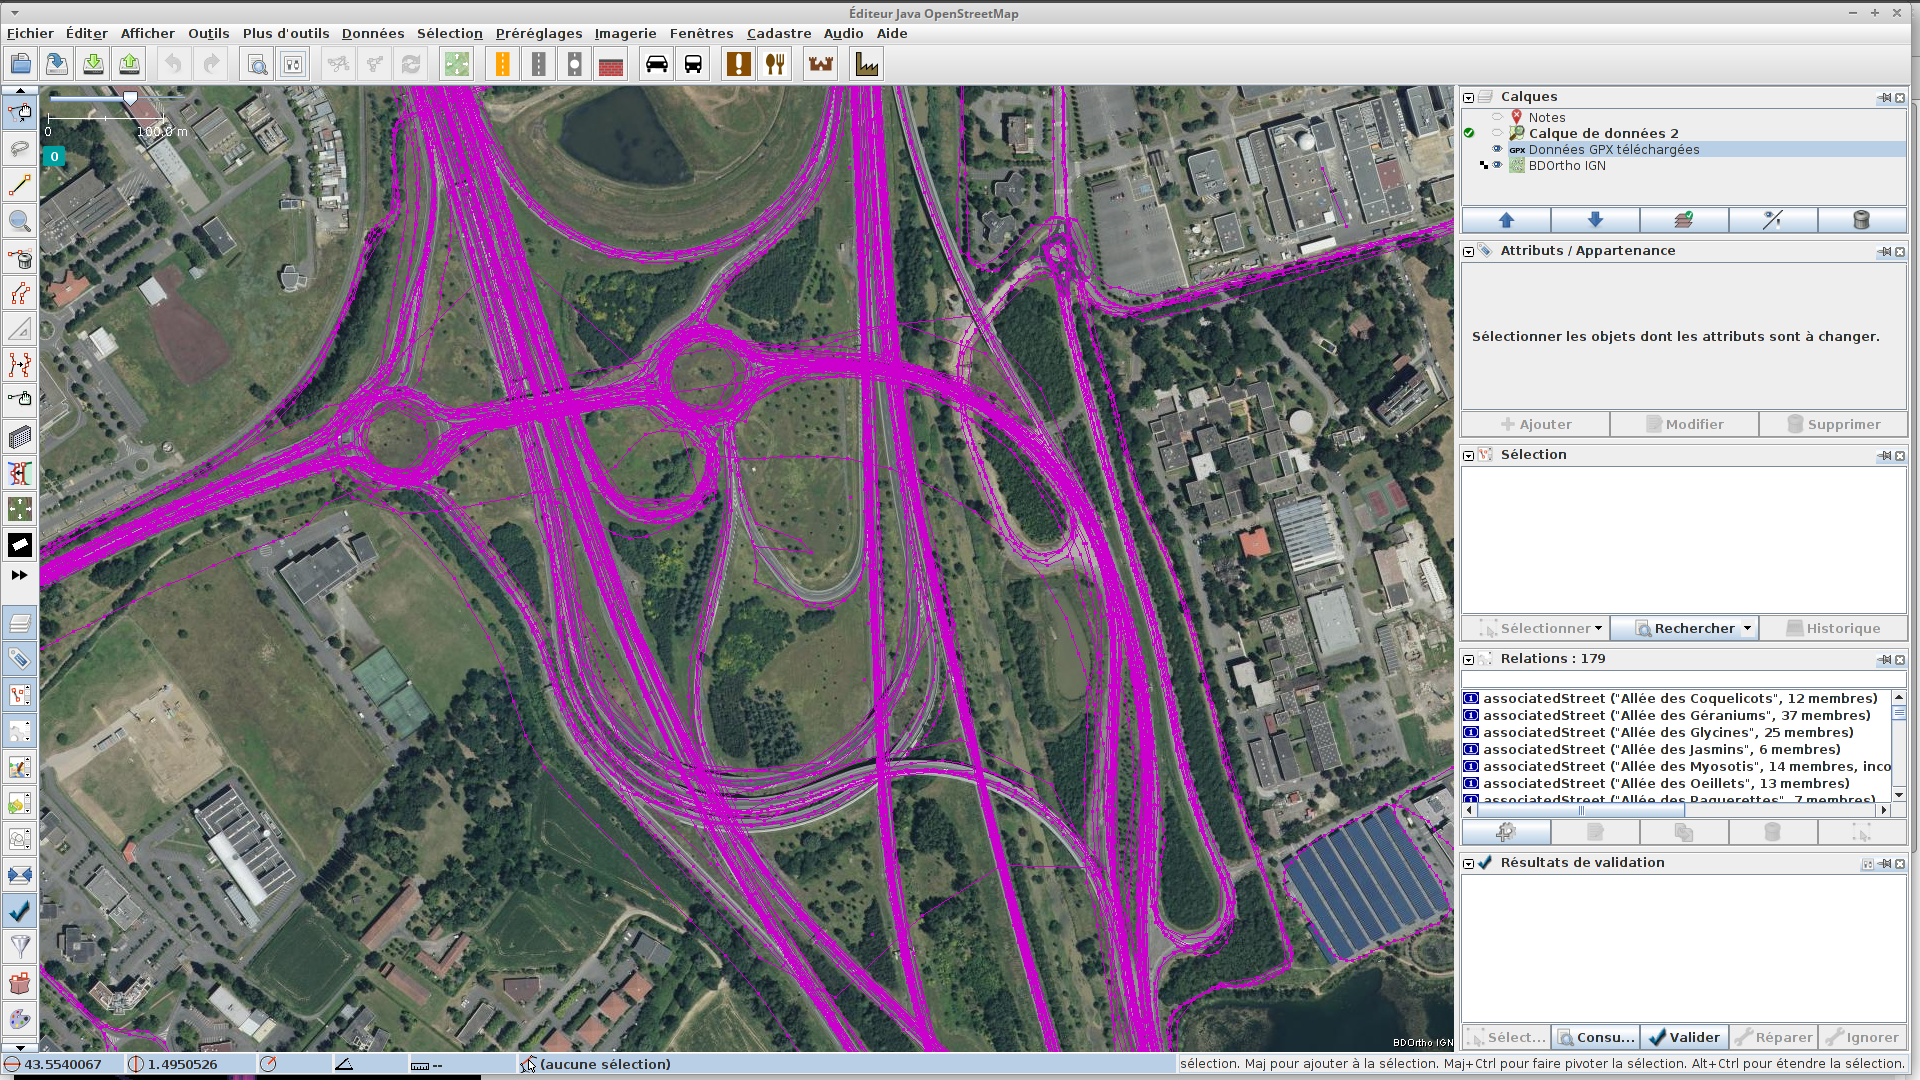Click the Ignorer validation button
This screenshot has height=1080, width=1920.
tap(1862, 1037)
